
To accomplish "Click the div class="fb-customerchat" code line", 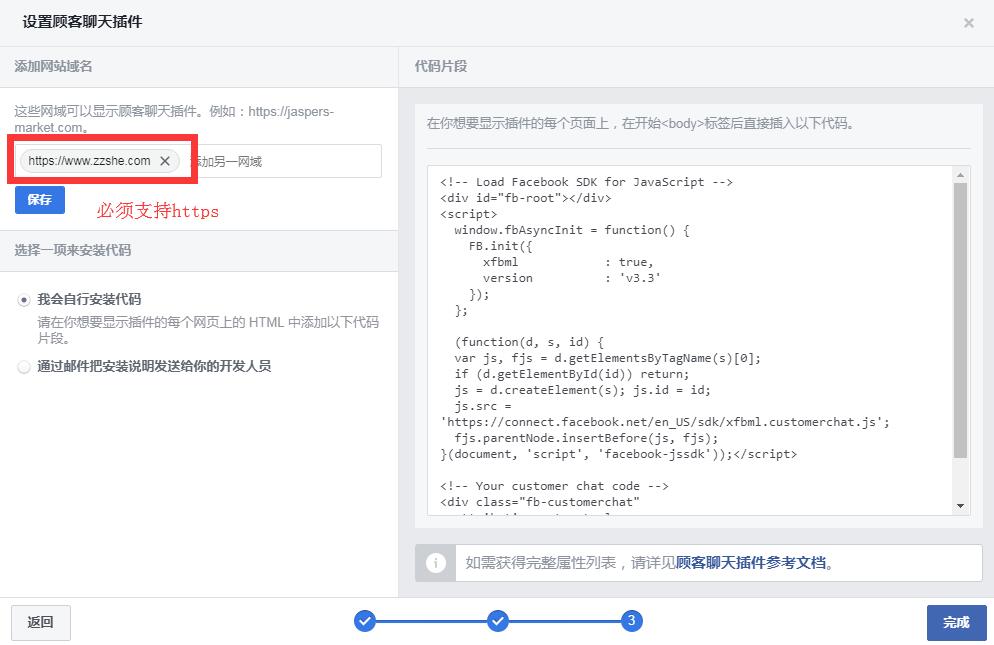I will click(540, 502).
